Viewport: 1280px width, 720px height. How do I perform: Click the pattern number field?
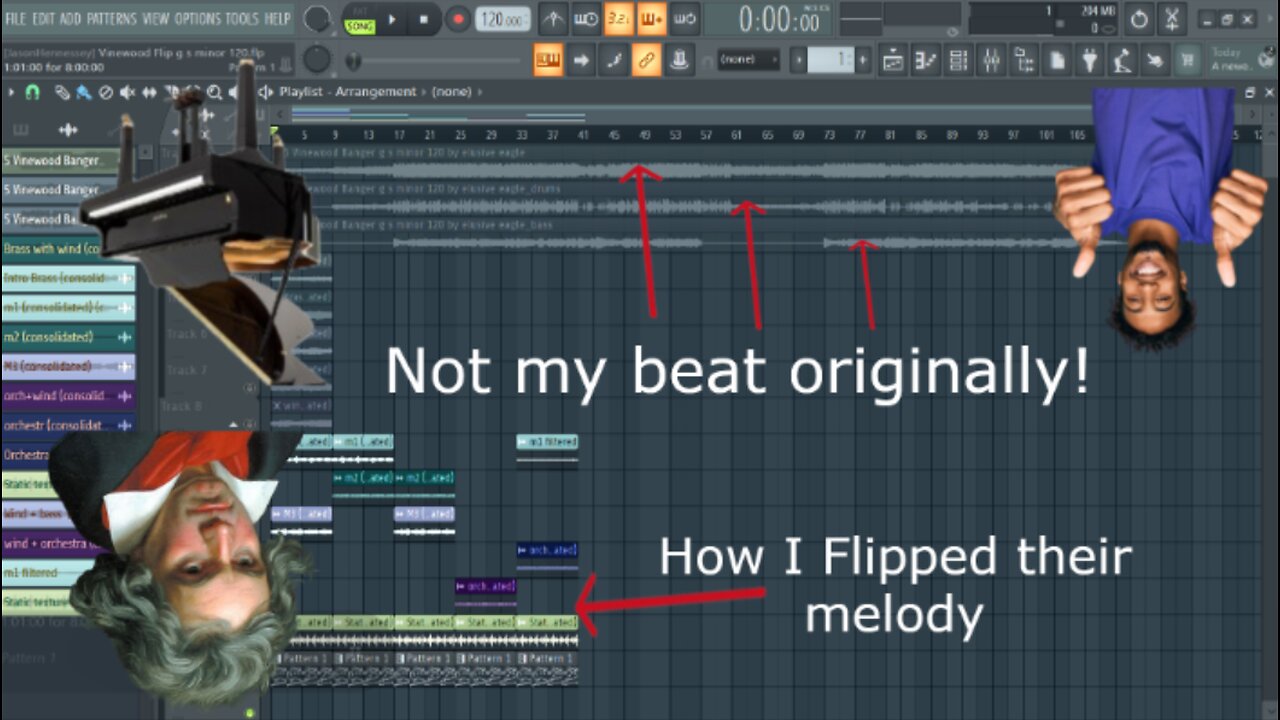(x=831, y=60)
